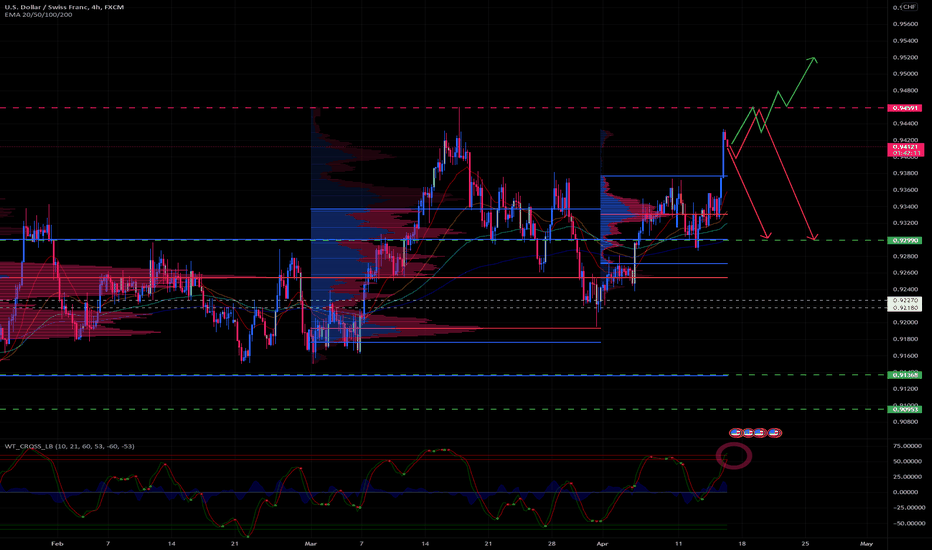Click the U.S. Dollar / Swiss Franc chart title
Viewport: 932px width, 550px height.
click(64, 7)
